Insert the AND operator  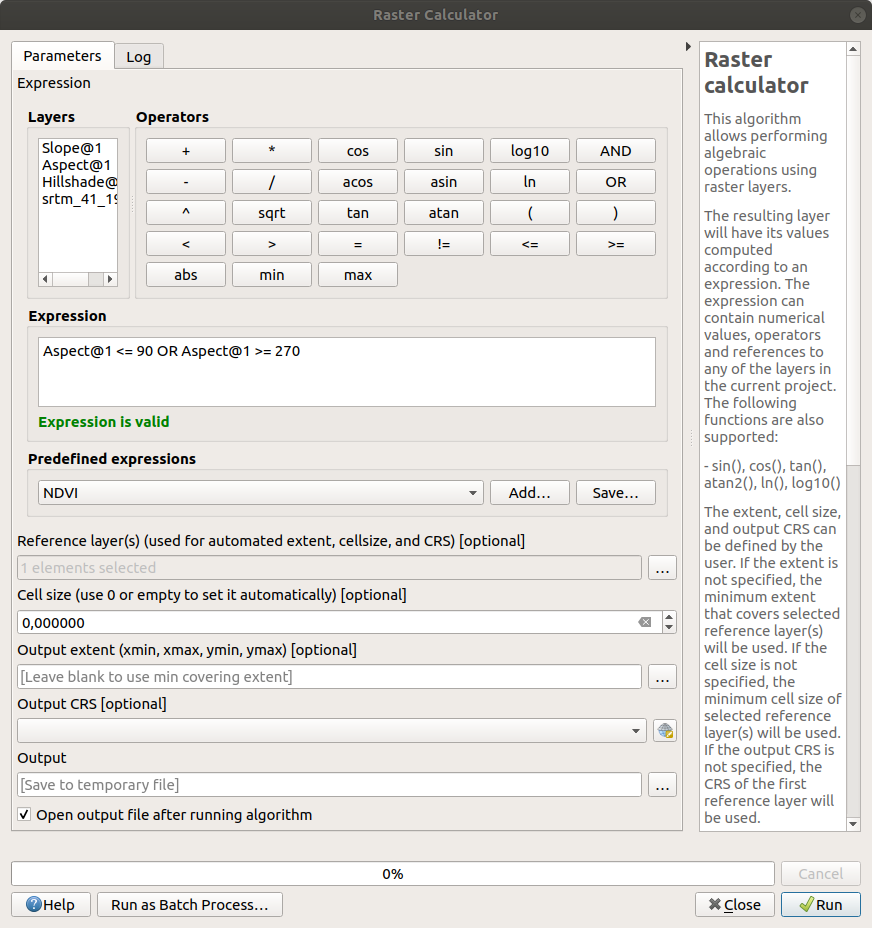point(615,150)
